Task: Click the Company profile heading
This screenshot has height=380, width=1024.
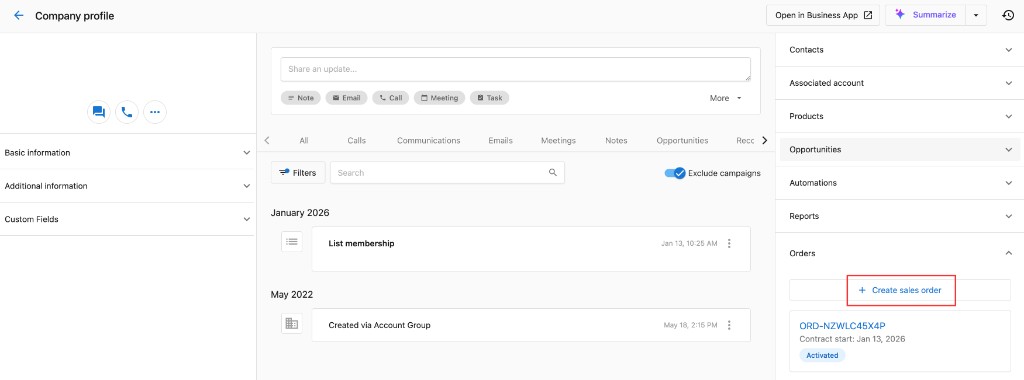Action: click(x=74, y=16)
